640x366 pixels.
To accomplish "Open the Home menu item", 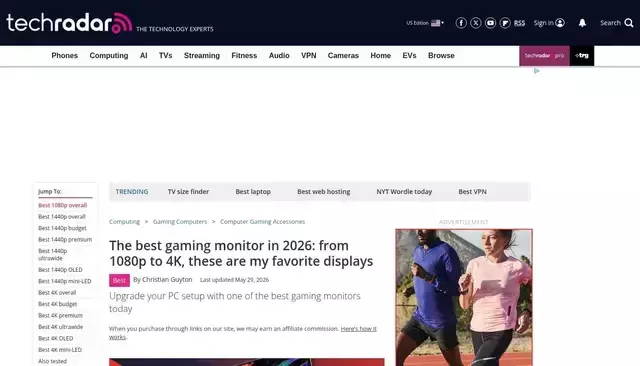I will [x=380, y=55].
